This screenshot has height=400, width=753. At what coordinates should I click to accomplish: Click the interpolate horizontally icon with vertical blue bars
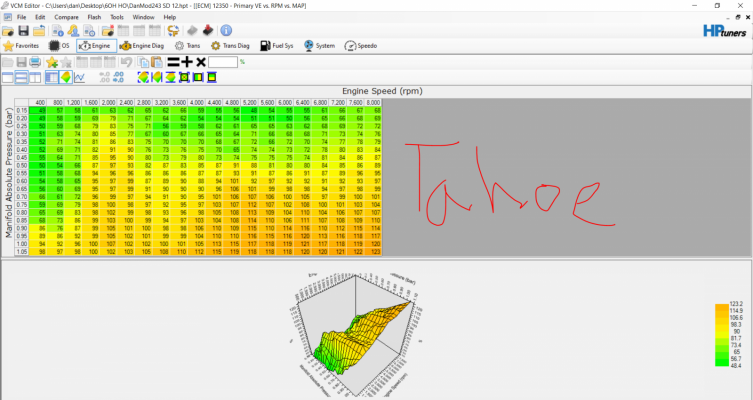[157, 77]
